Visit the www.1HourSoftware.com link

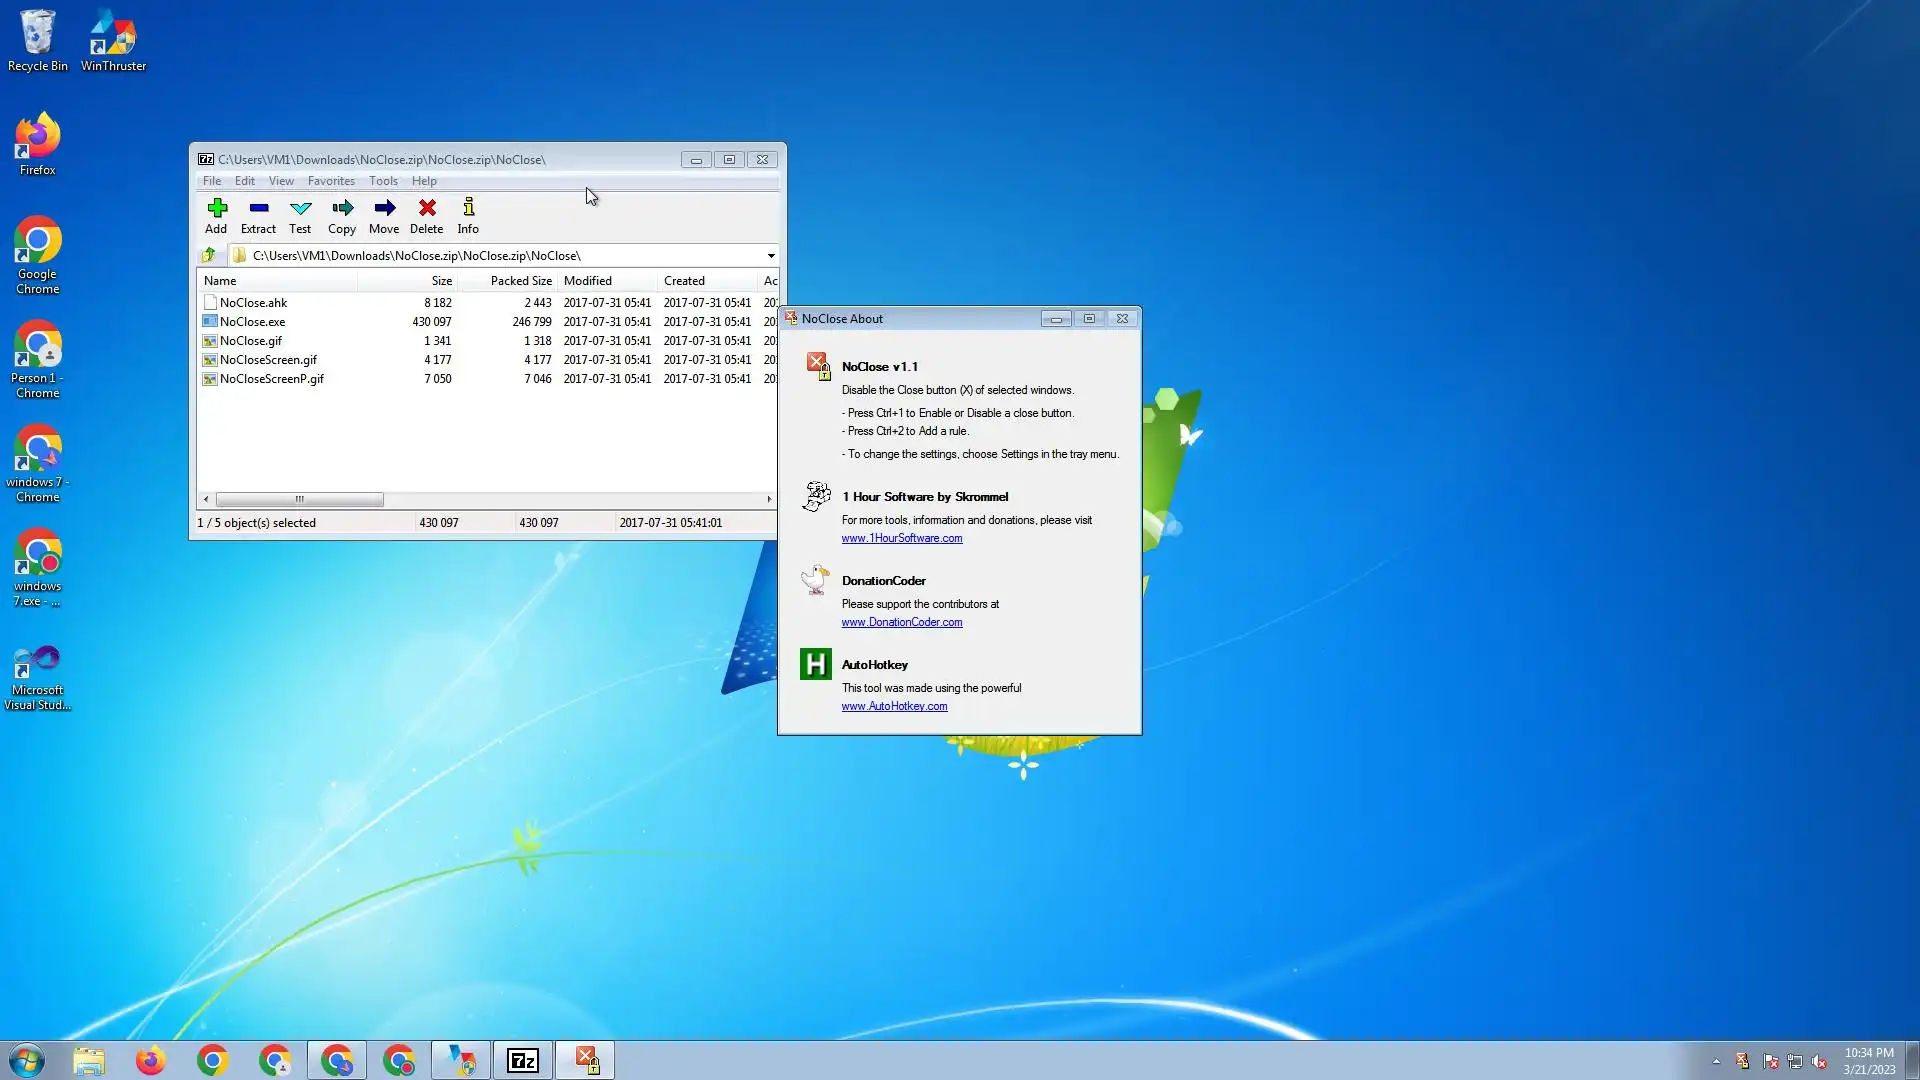point(901,538)
